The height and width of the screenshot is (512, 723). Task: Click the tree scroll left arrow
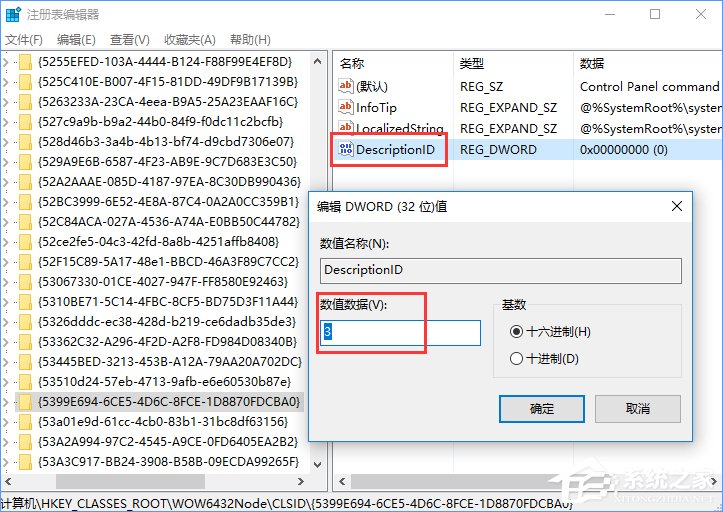(x=8, y=482)
